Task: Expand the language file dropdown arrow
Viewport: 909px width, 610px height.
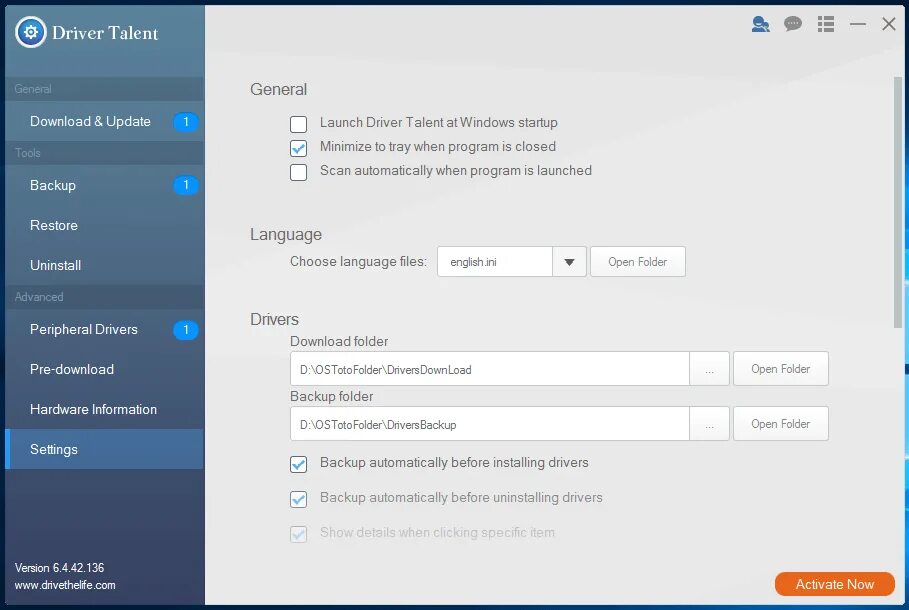Action: (569, 262)
